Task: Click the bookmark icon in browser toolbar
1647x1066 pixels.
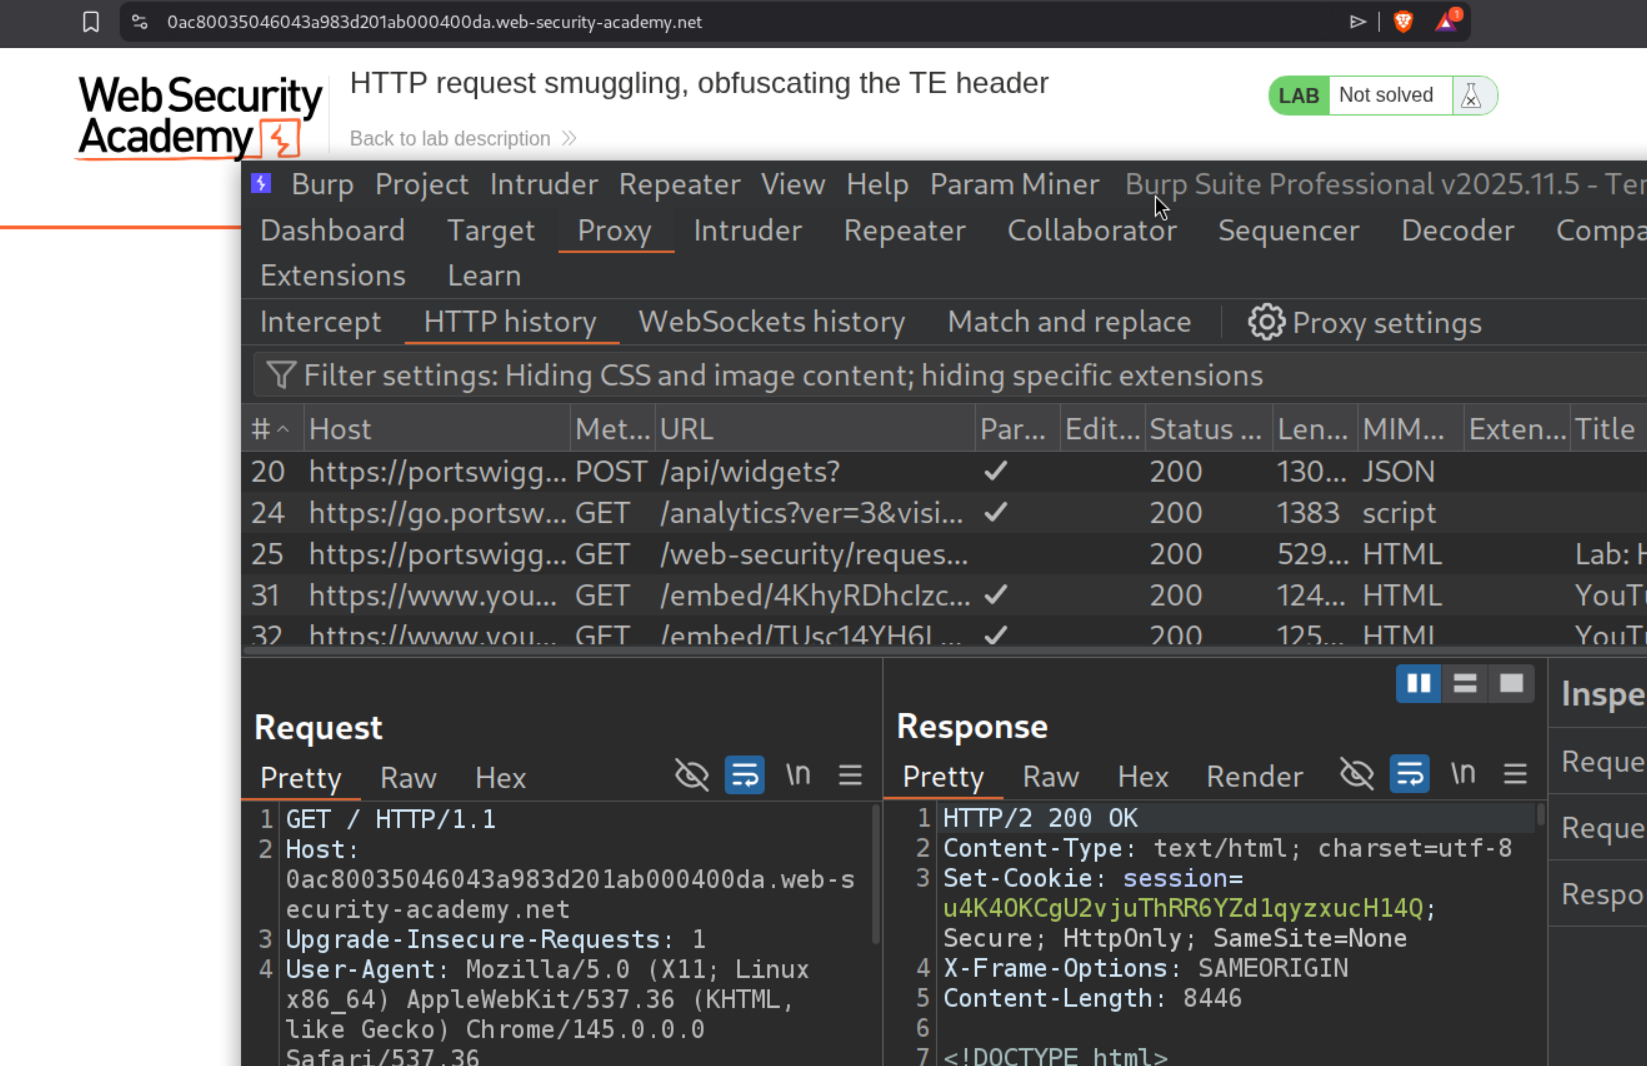Action: click(x=91, y=22)
